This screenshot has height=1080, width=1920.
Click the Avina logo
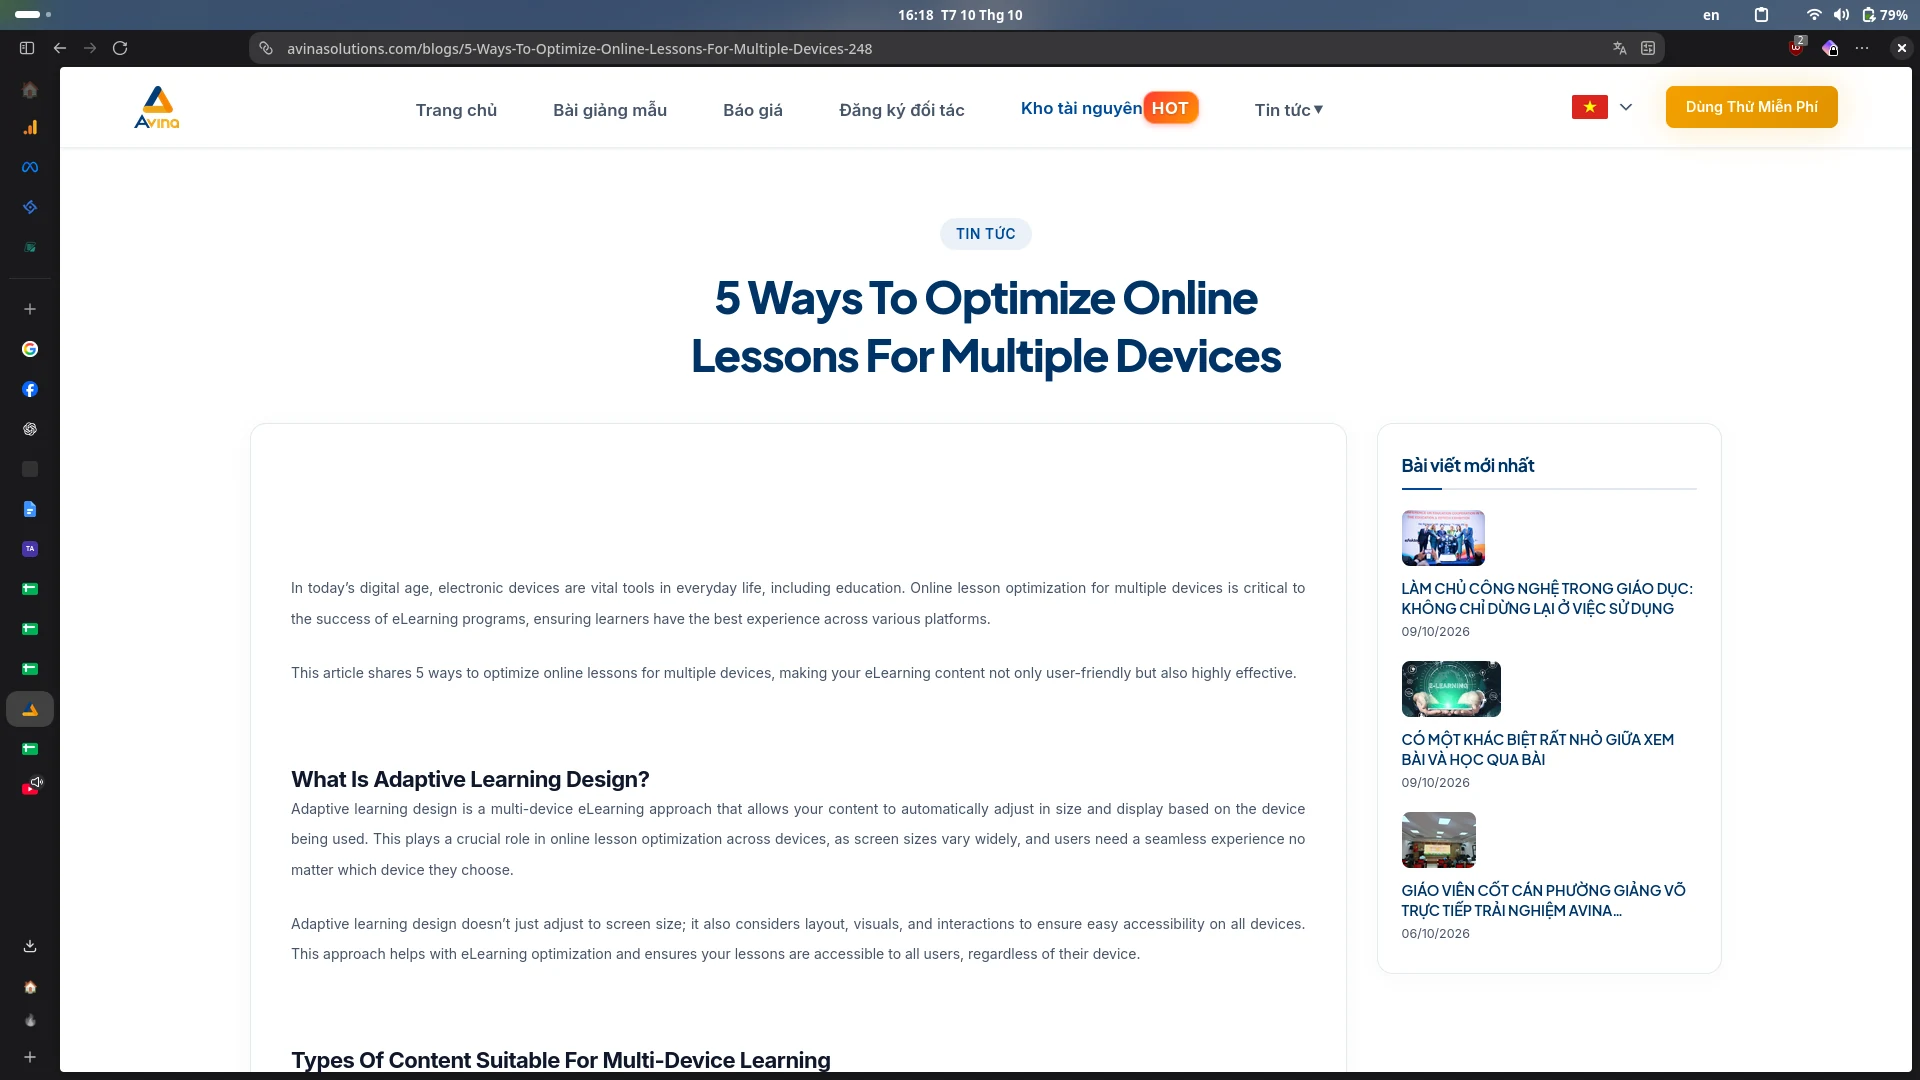coord(157,108)
